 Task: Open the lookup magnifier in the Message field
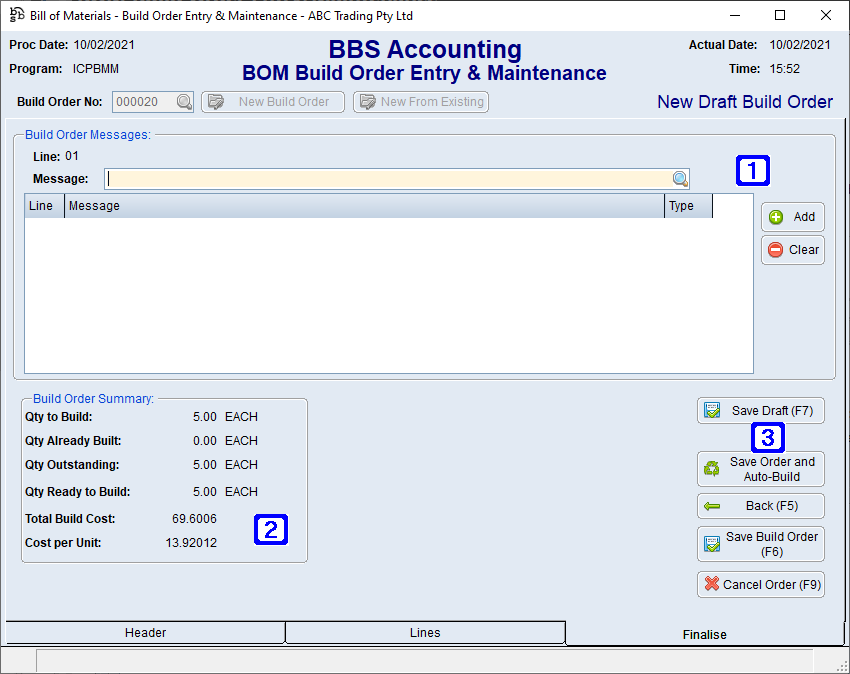(x=680, y=178)
